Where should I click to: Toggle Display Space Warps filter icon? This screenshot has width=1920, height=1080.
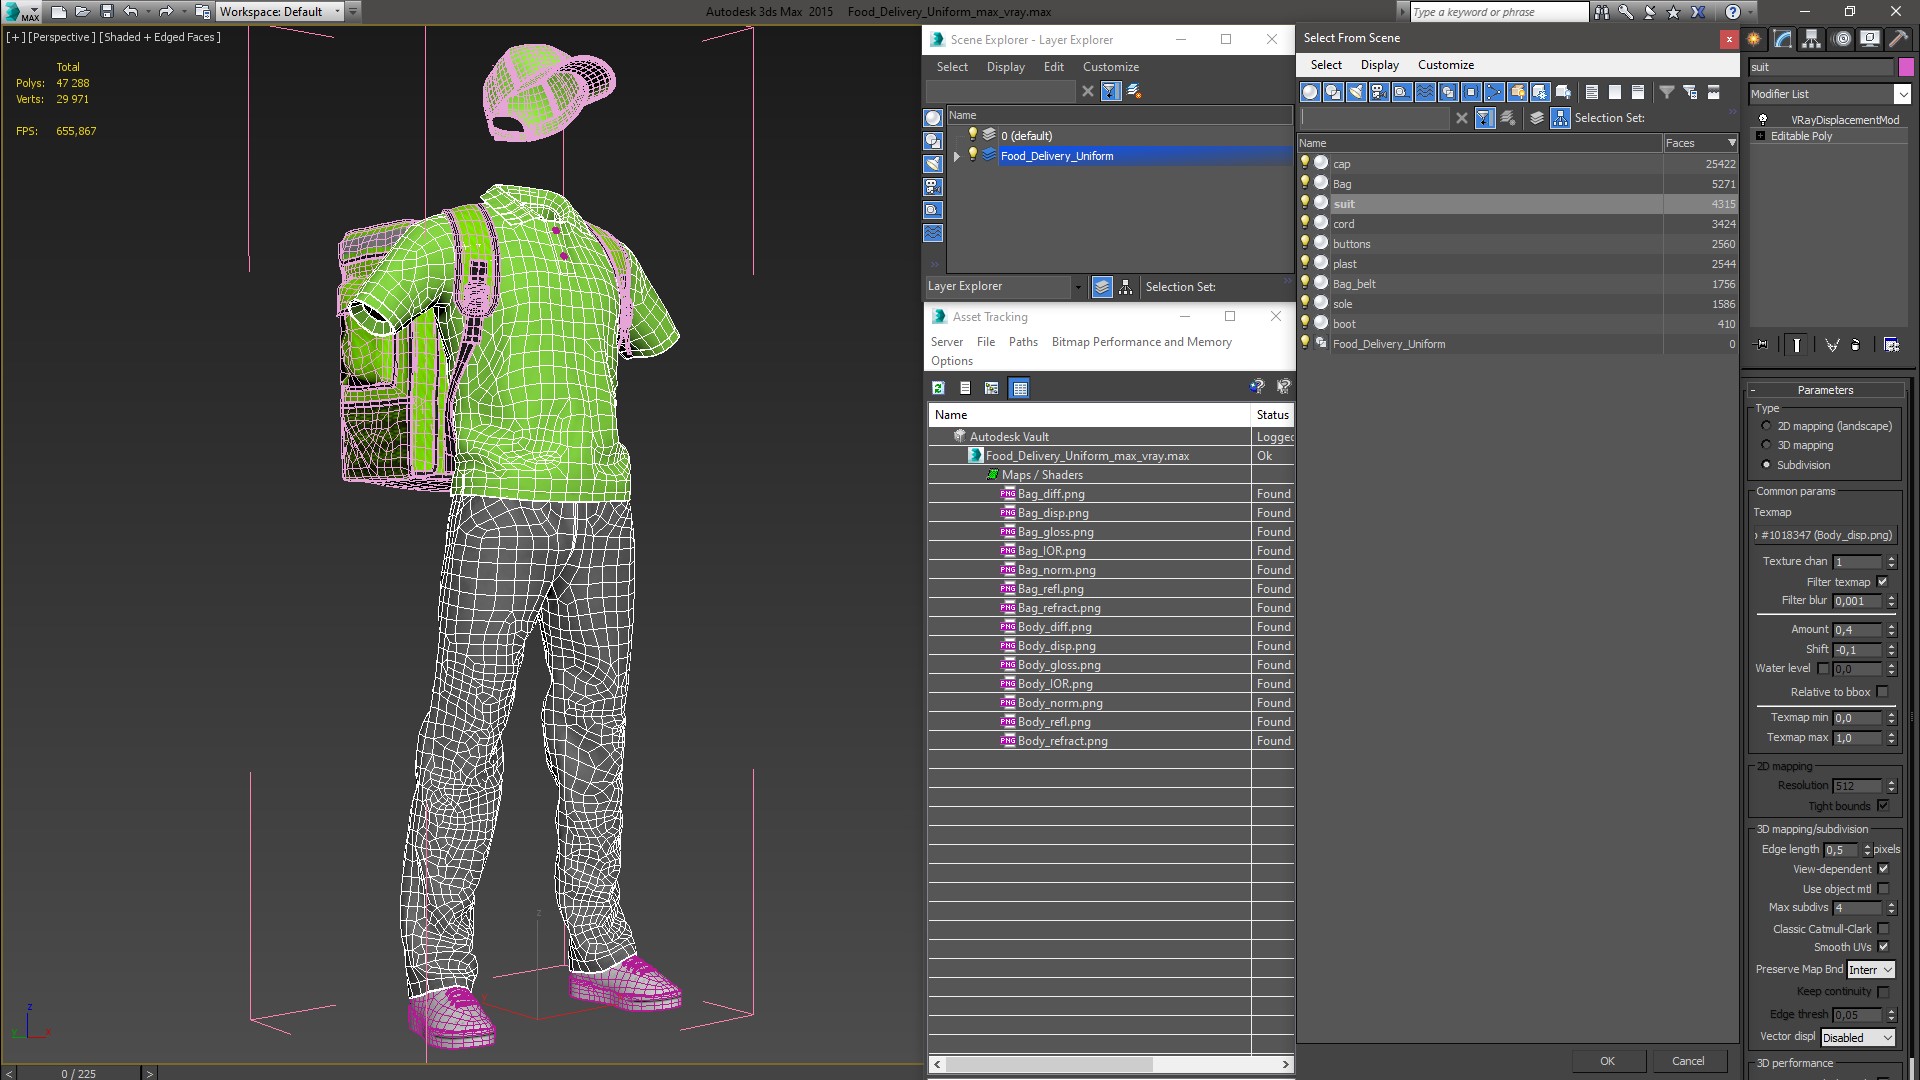[x=1425, y=92]
